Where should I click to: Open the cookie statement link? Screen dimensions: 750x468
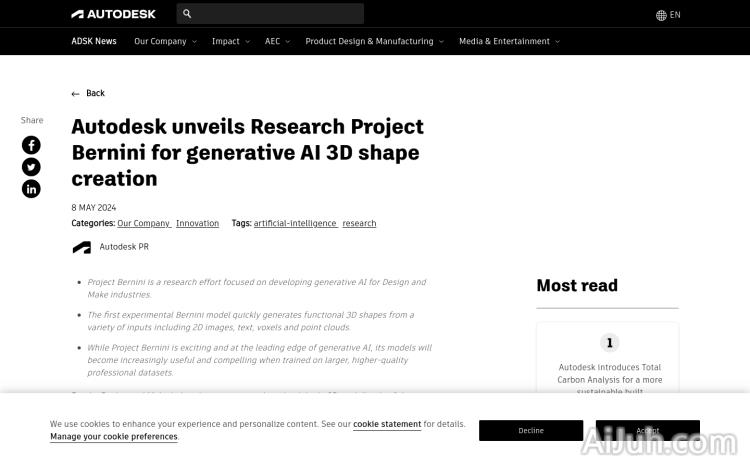(387, 425)
